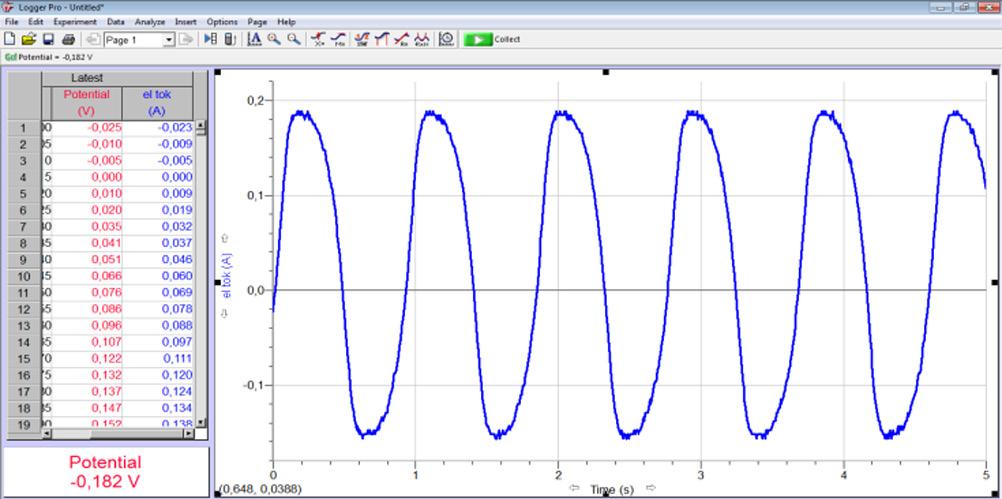Zoom out of the graph
Screen dimensions: 1002x499
click(x=294, y=39)
